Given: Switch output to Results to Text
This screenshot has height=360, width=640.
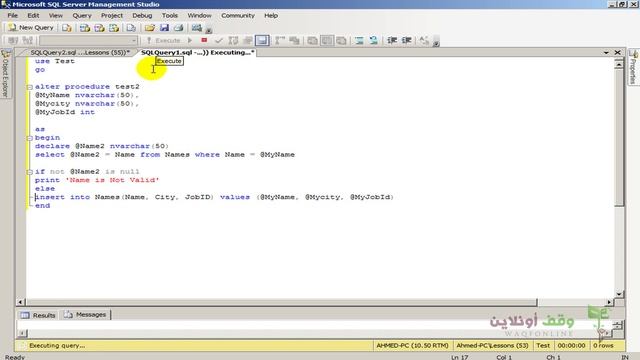Looking at the screenshot, I should [312, 40].
